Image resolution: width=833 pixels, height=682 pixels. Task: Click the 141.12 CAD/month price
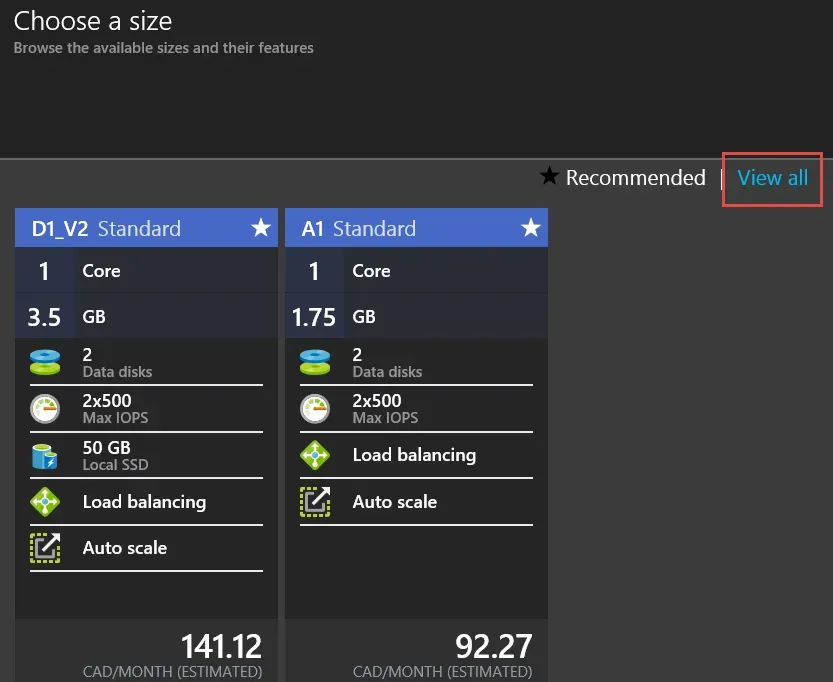click(x=220, y=646)
